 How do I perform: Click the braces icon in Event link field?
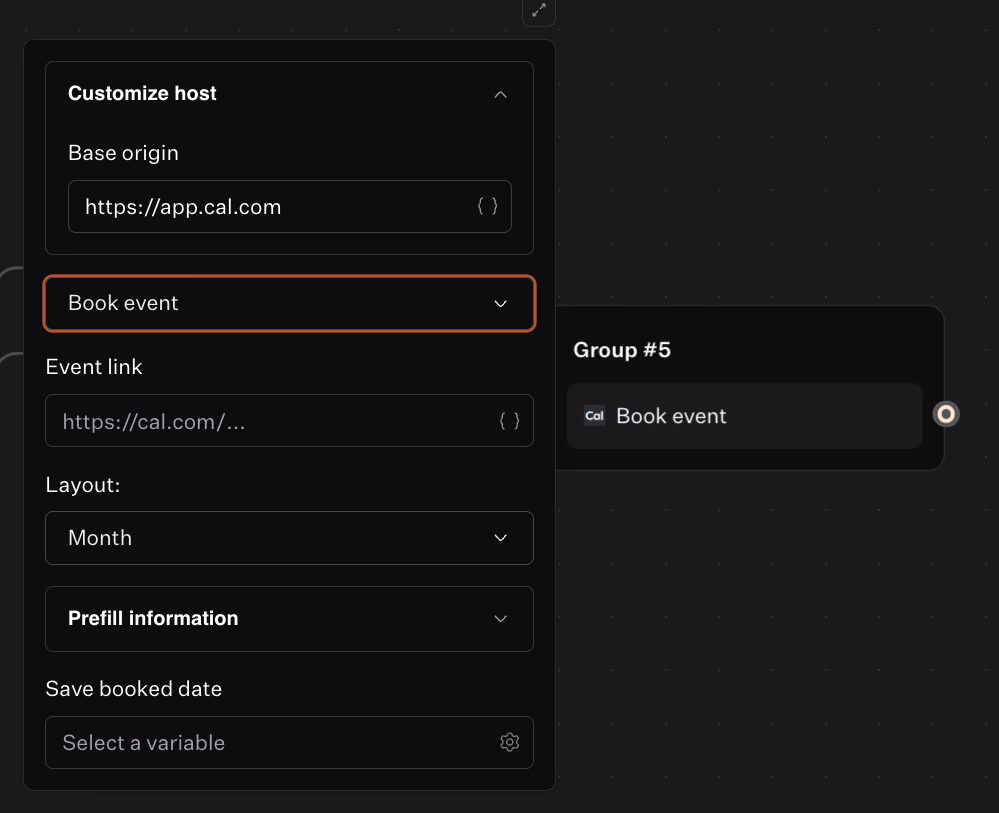[509, 421]
